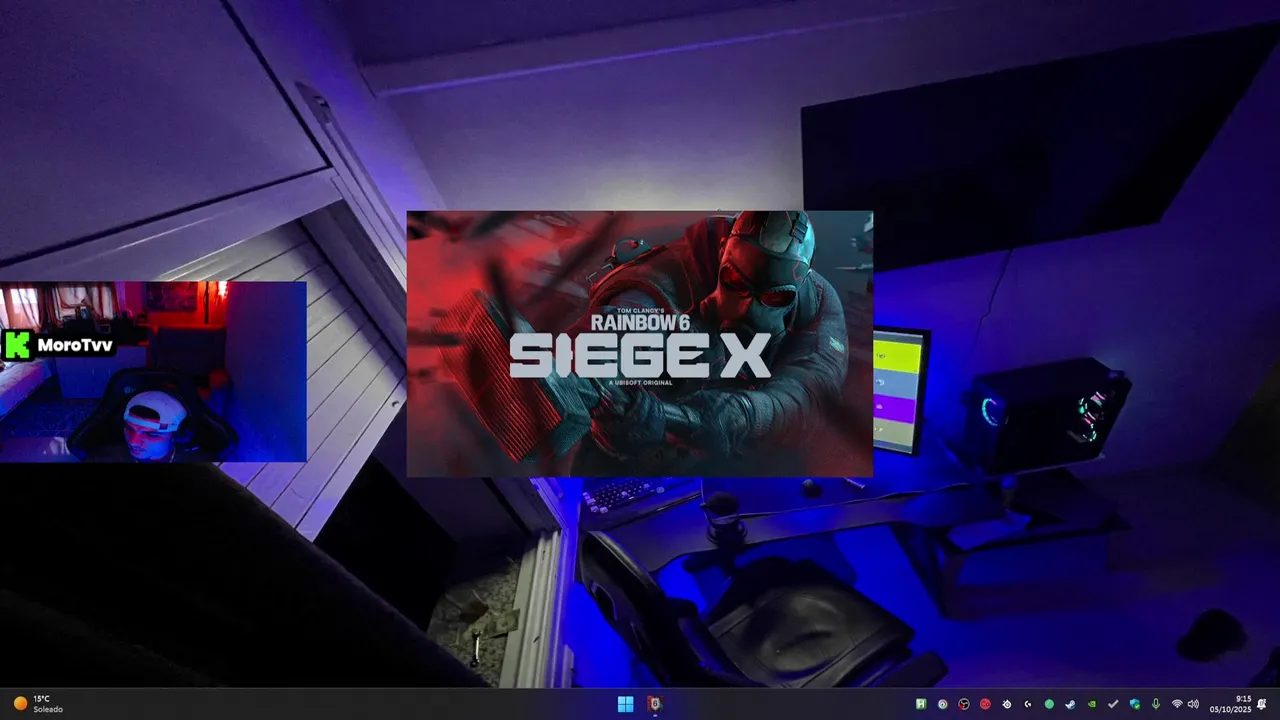Click the green H tray icon
1280x720 pixels.
(921, 704)
